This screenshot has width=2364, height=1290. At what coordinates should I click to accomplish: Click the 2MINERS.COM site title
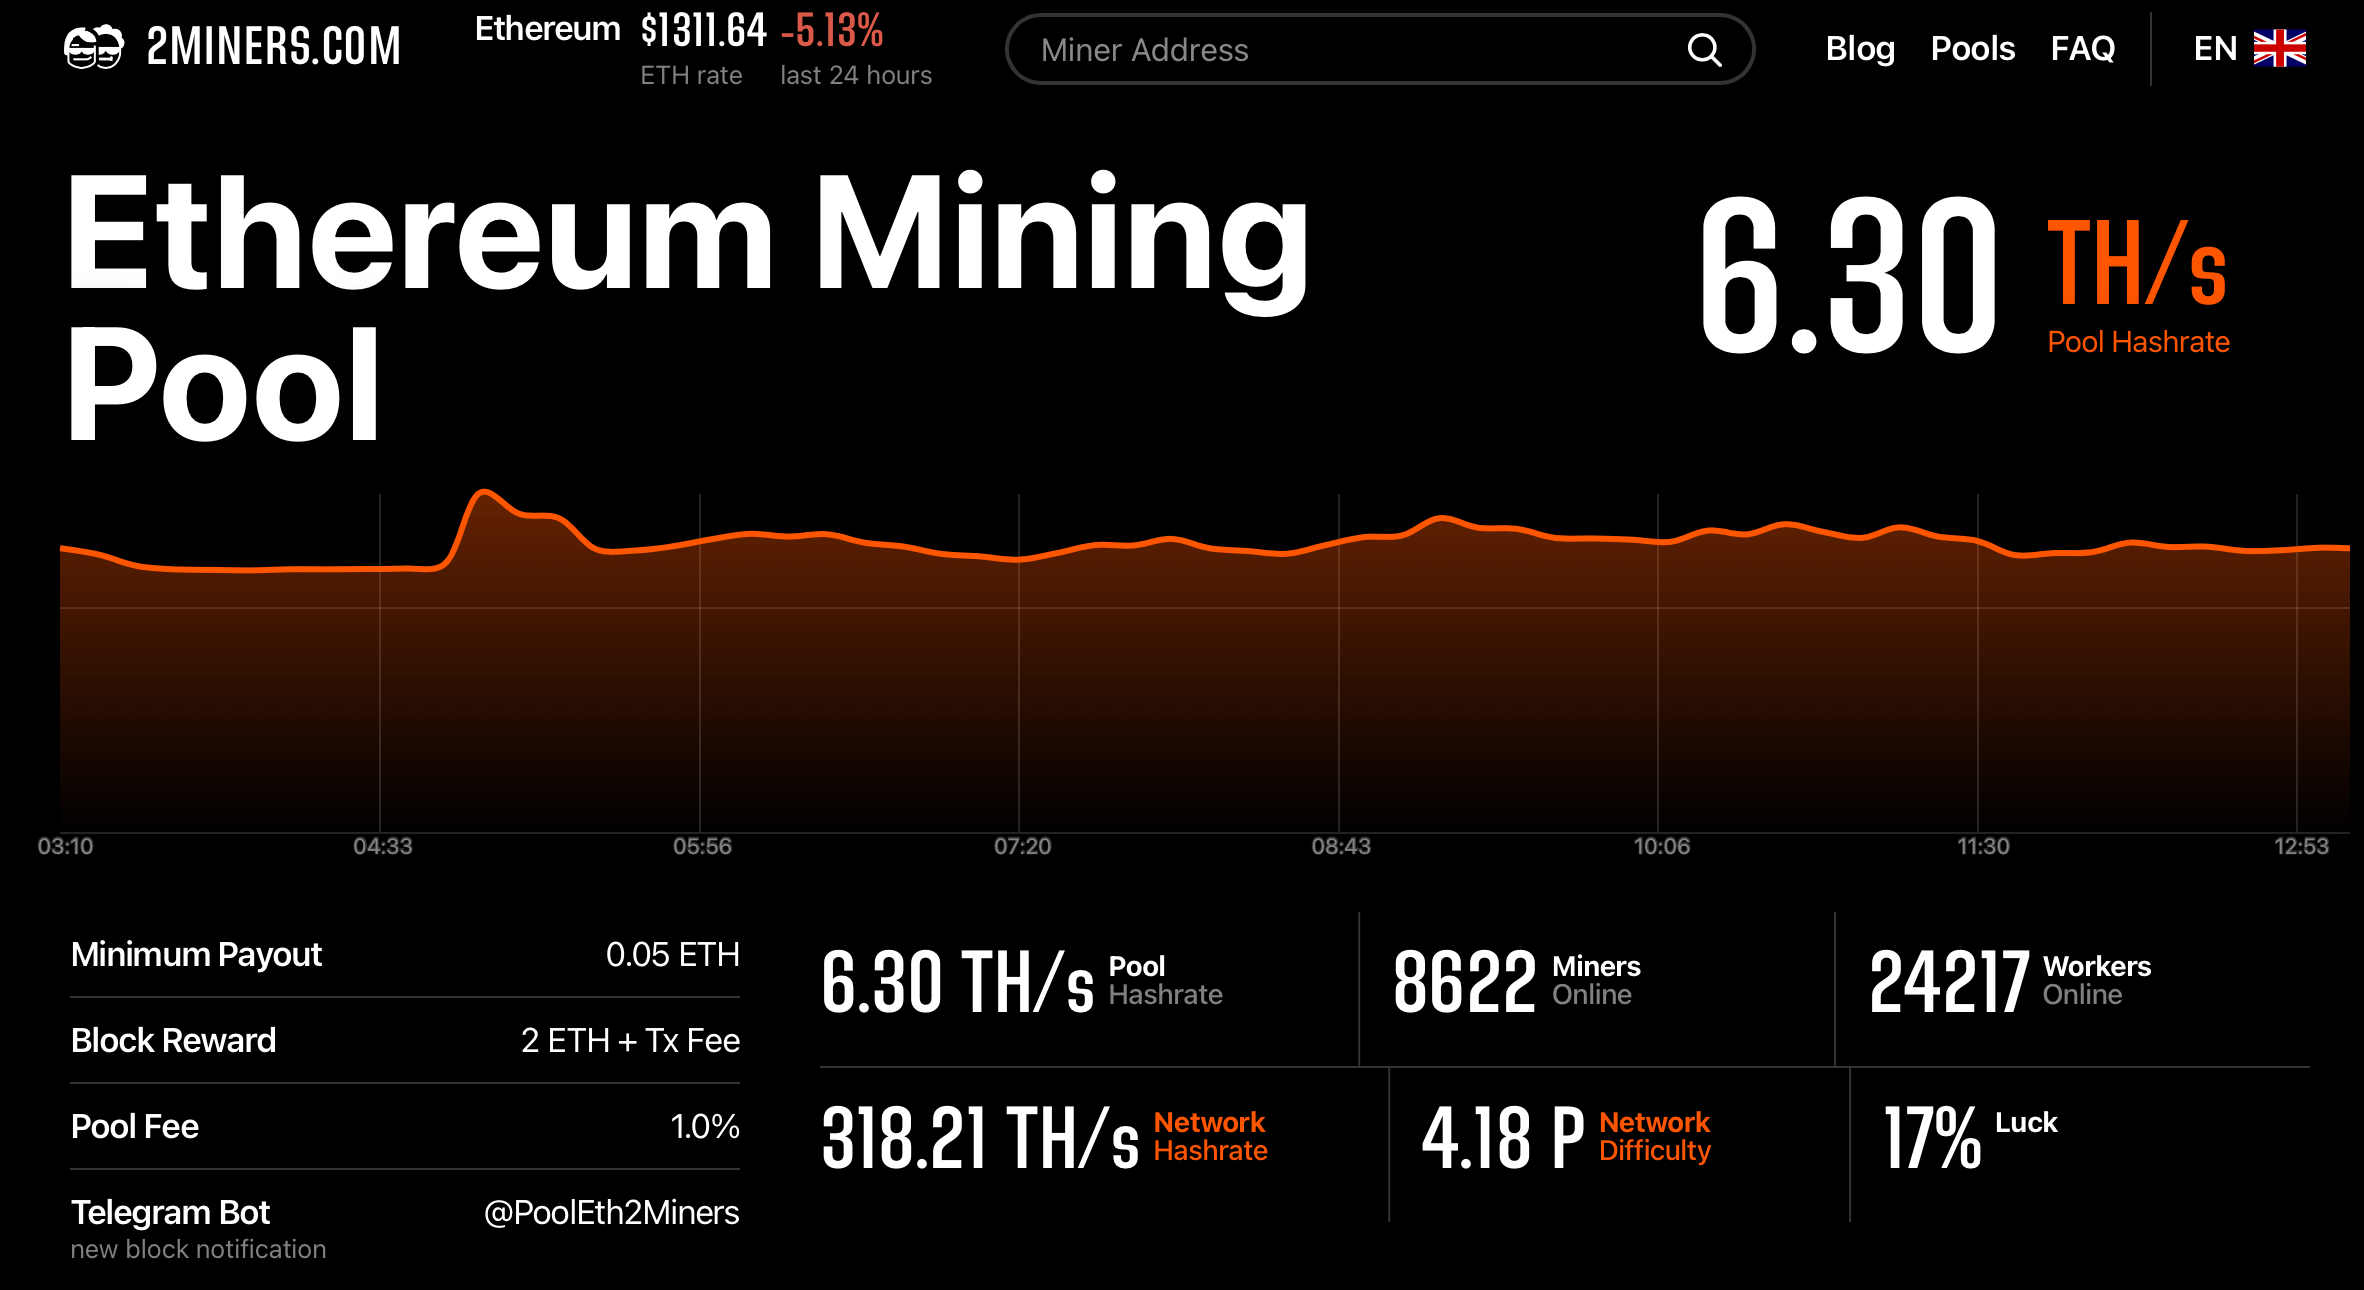click(x=273, y=47)
